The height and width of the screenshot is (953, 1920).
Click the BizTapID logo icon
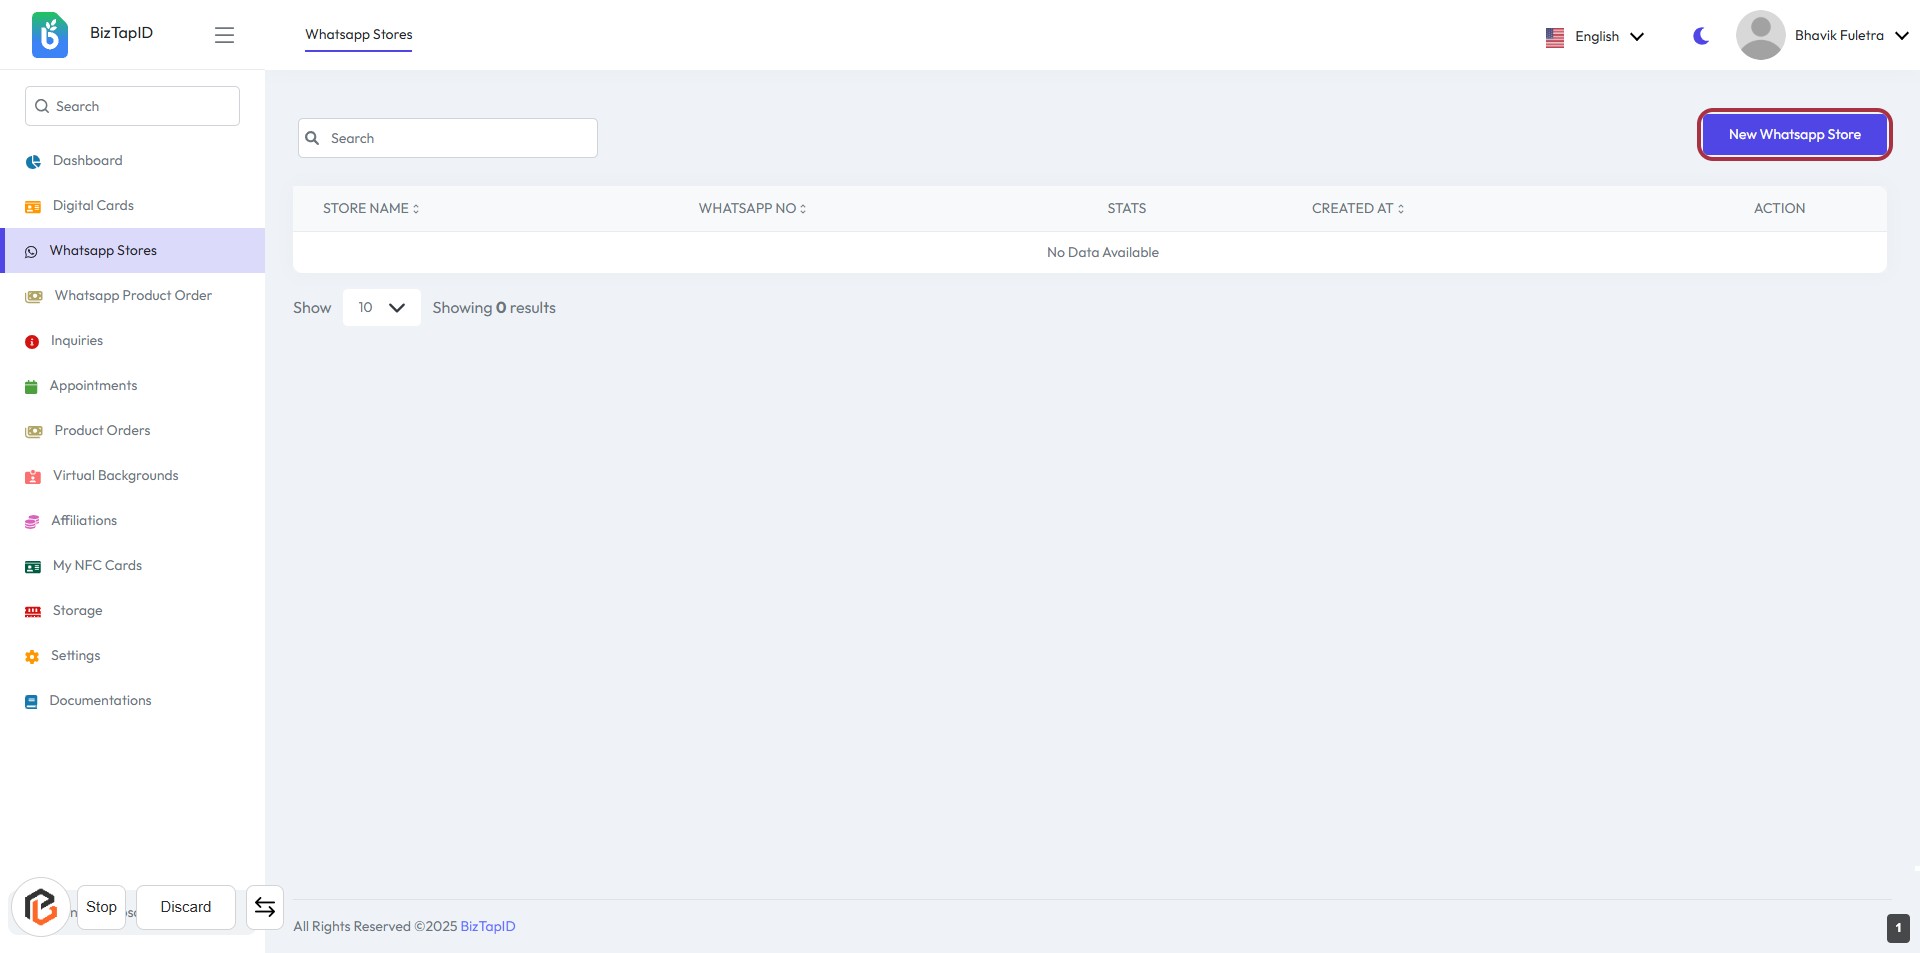pos(49,35)
